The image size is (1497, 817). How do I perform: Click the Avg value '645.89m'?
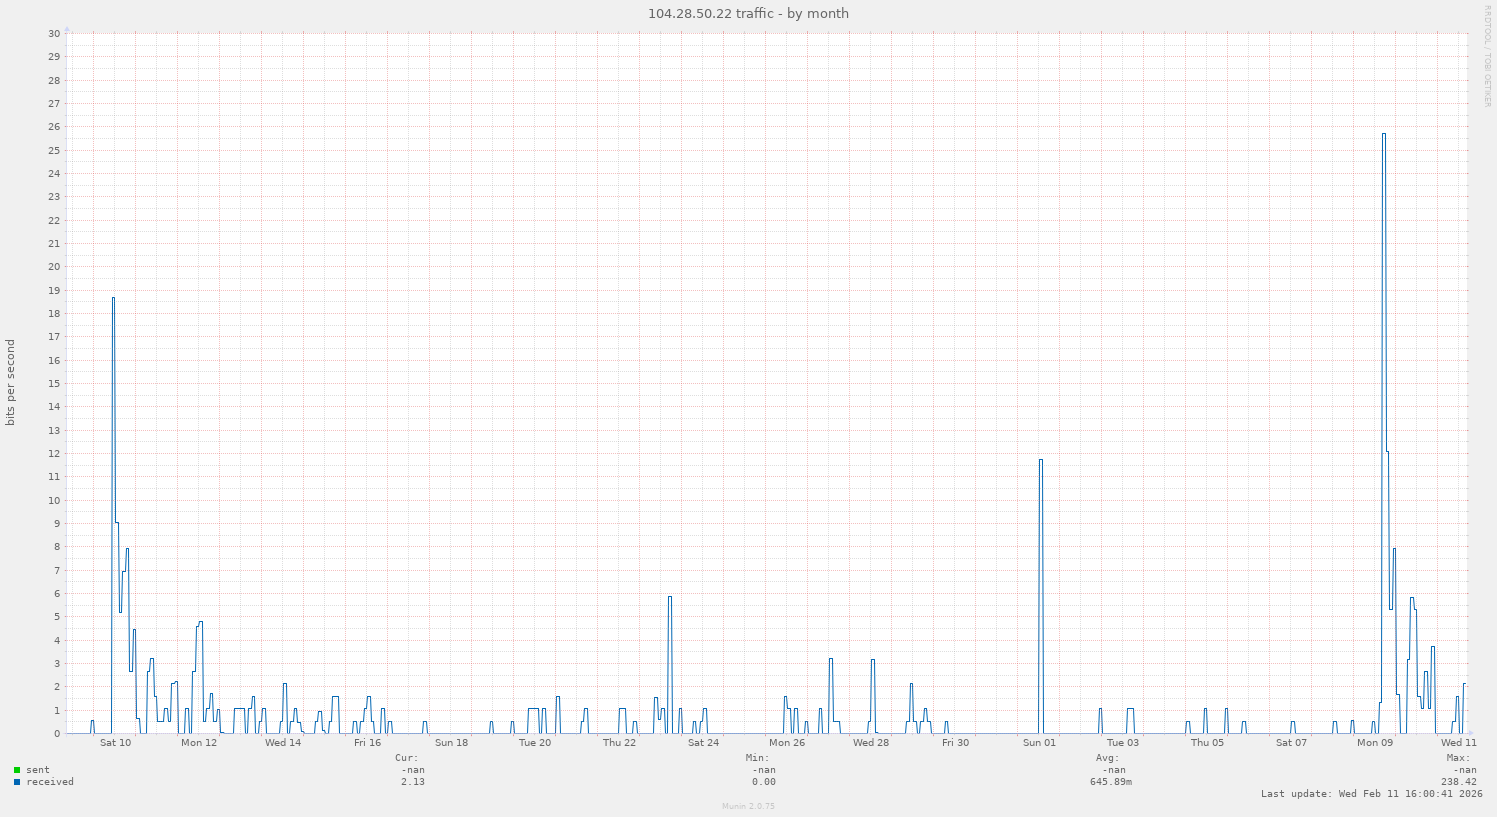coord(1112,782)
